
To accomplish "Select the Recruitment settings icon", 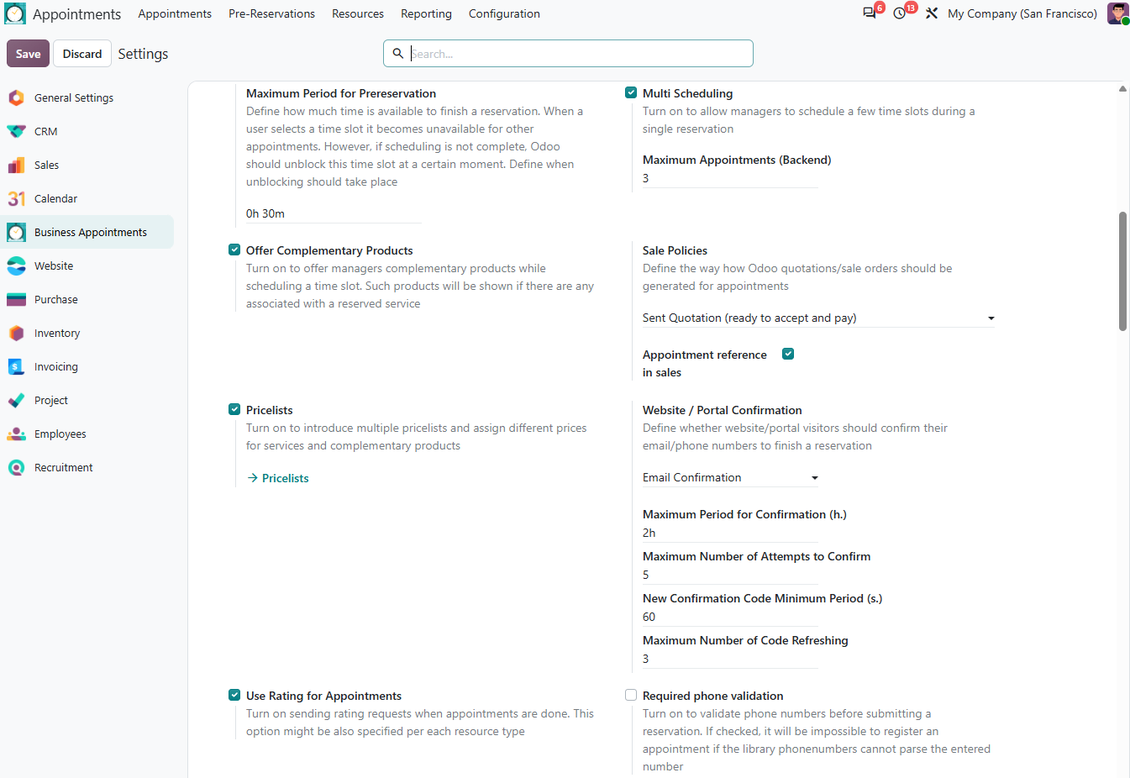I will point(17,468).
